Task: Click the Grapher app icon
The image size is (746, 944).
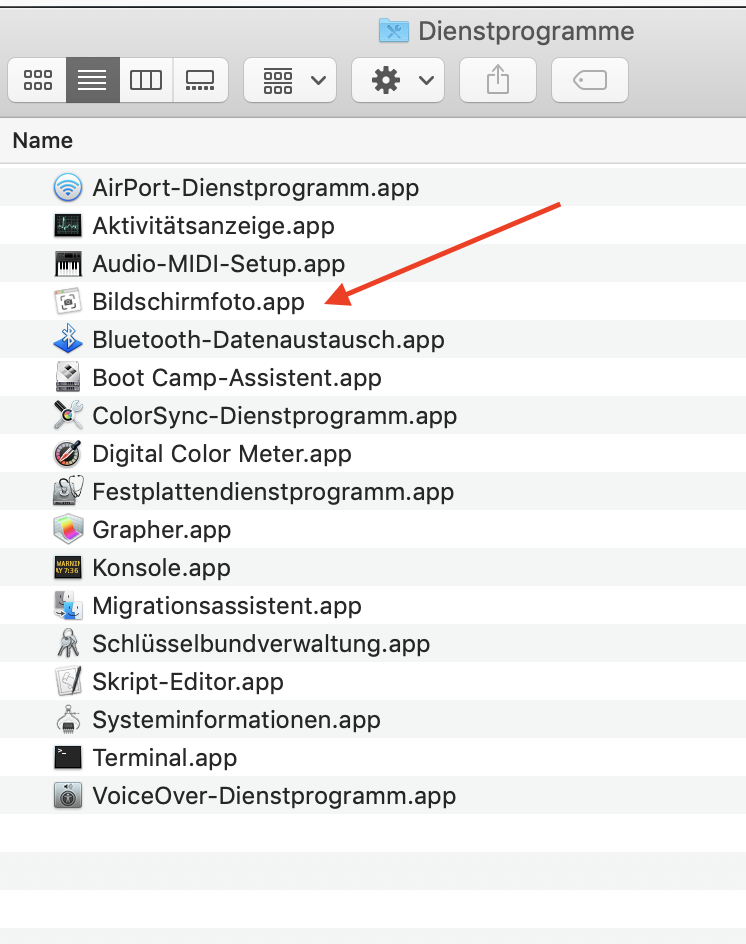Action: (67, 530)
